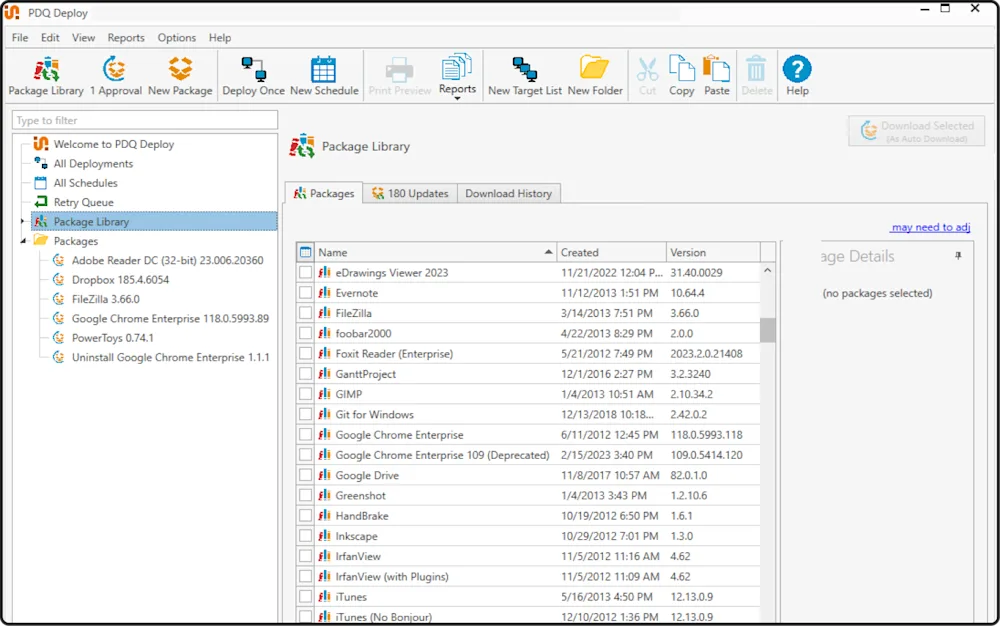1000x626 pixels.
Task: Click the select-all column header icon
Action: click(305, 252)
